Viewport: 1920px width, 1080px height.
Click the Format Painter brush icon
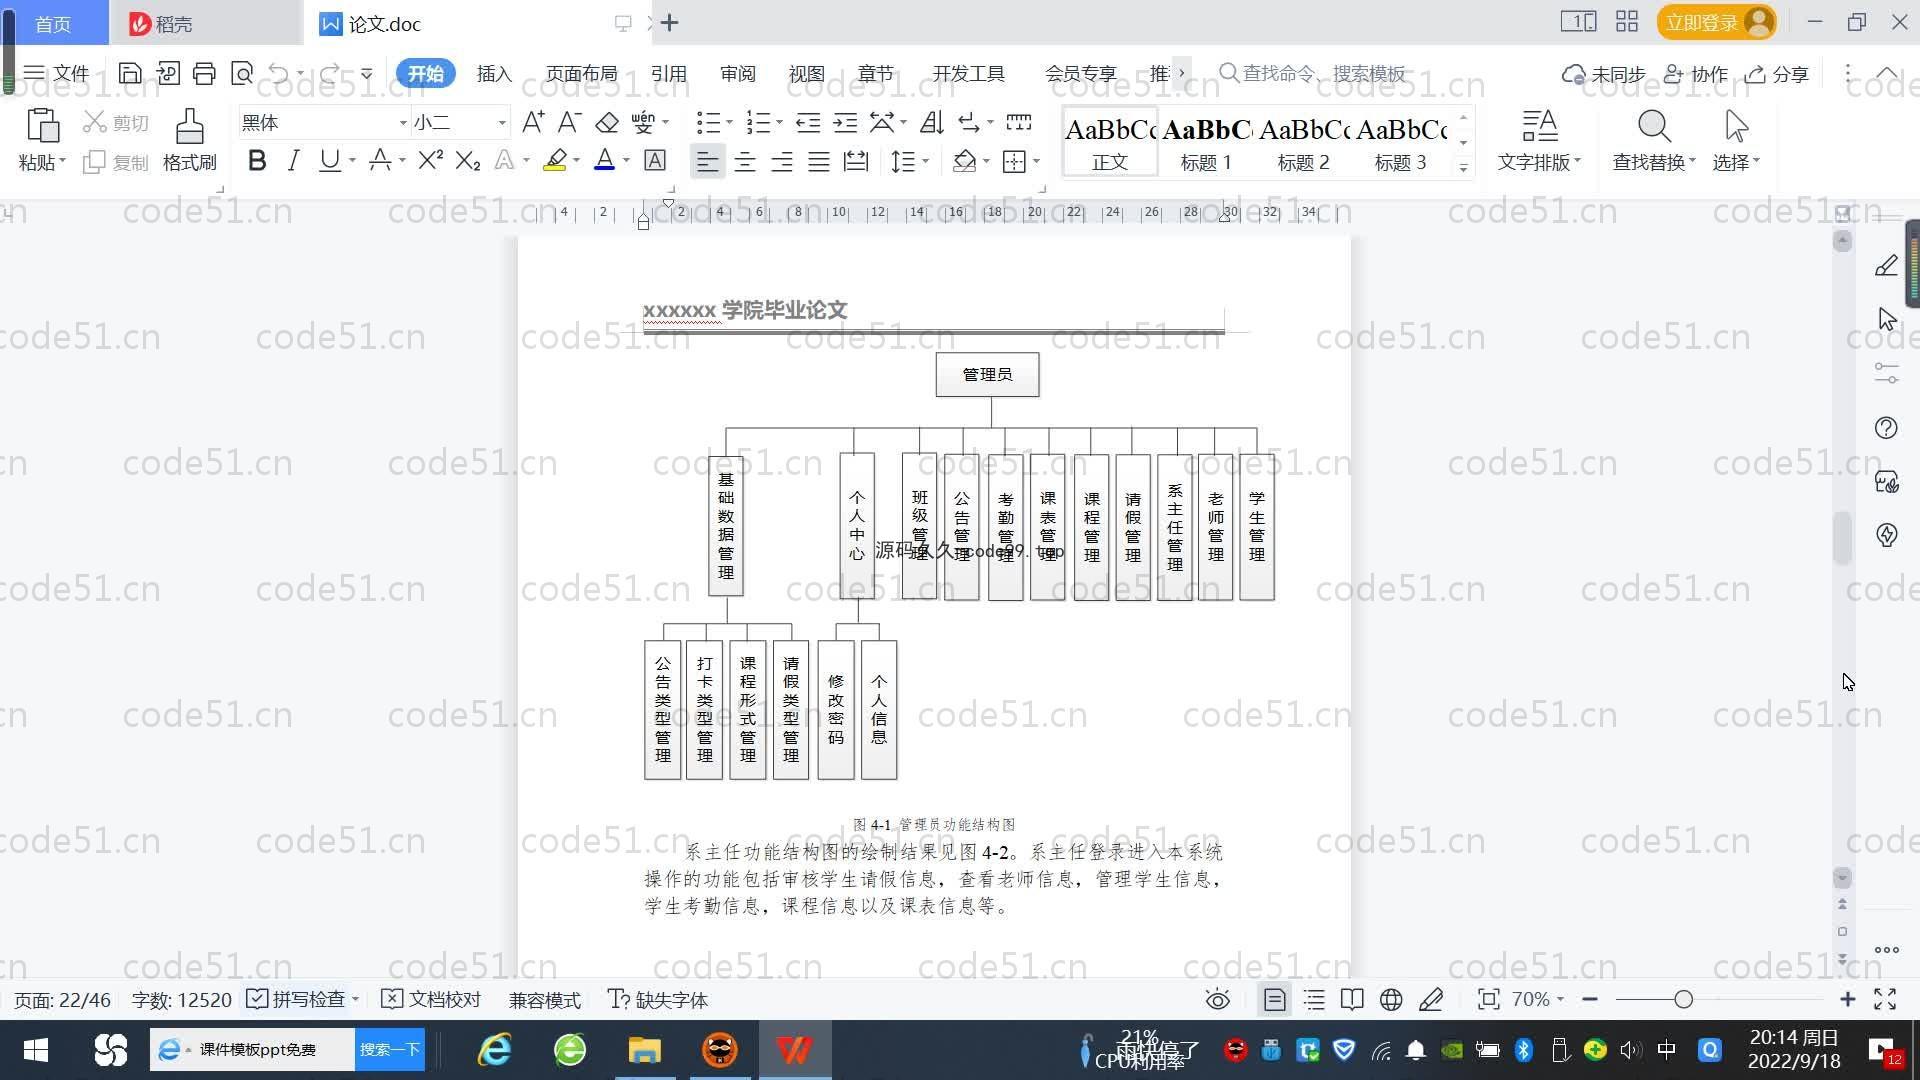tap(189, 128)
